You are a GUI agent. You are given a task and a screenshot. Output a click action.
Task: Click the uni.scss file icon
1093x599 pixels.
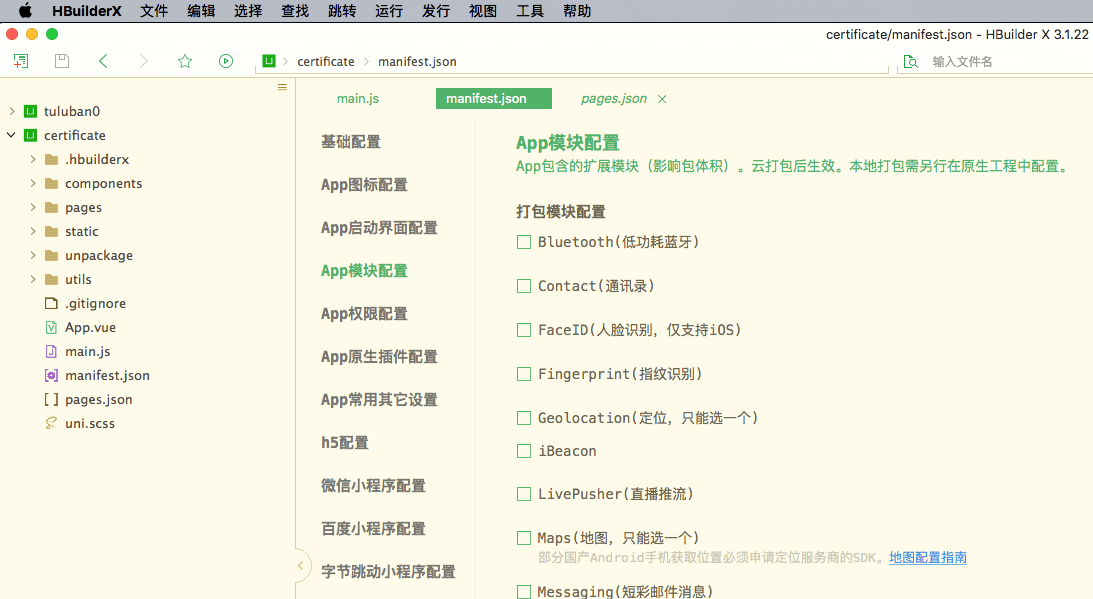coord(51,423)
